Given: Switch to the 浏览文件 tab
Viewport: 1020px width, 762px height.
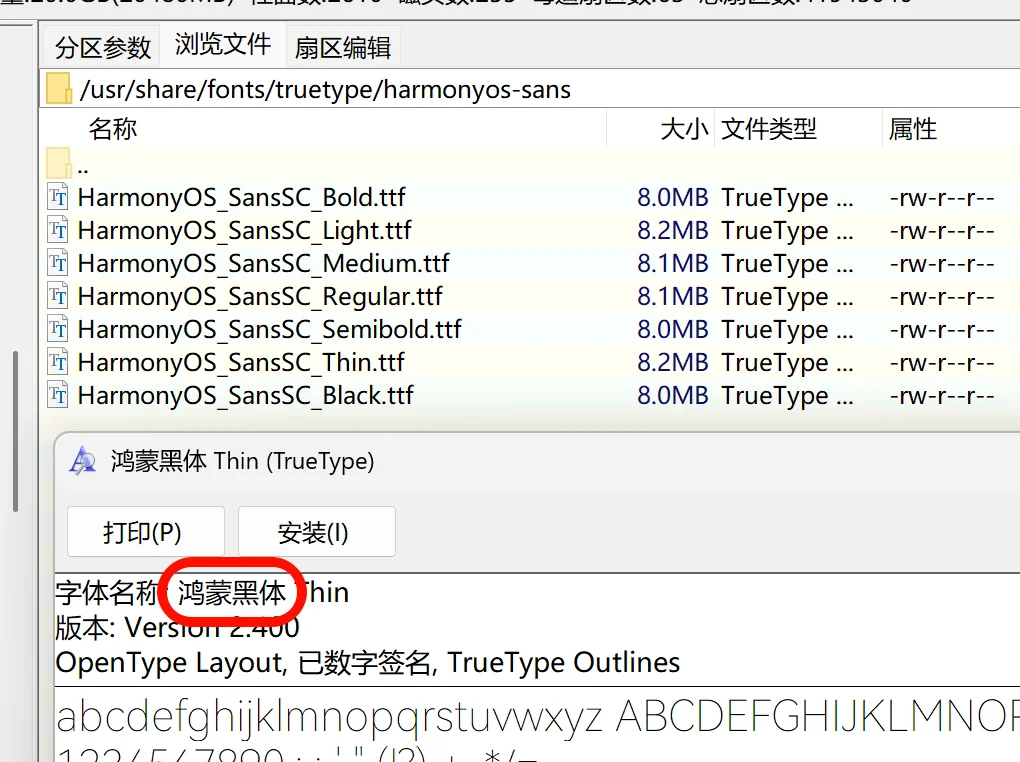Looking at the screenshot, I should tap(223, 44).
